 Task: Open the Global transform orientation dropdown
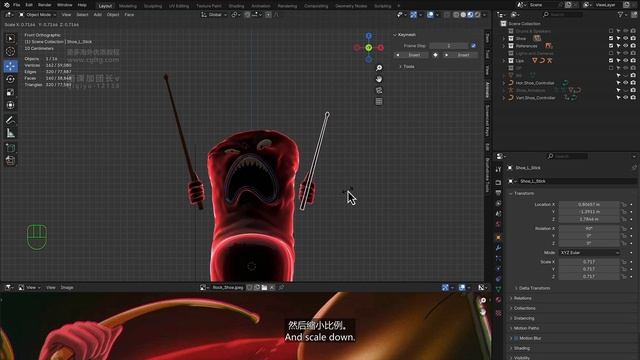[214, 15]
